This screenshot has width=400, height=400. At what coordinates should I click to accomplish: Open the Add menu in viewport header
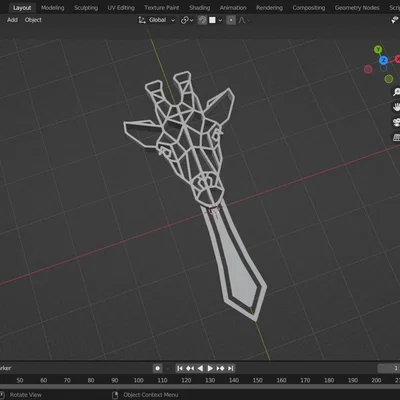pyautogui.click(x=12, y=20)
